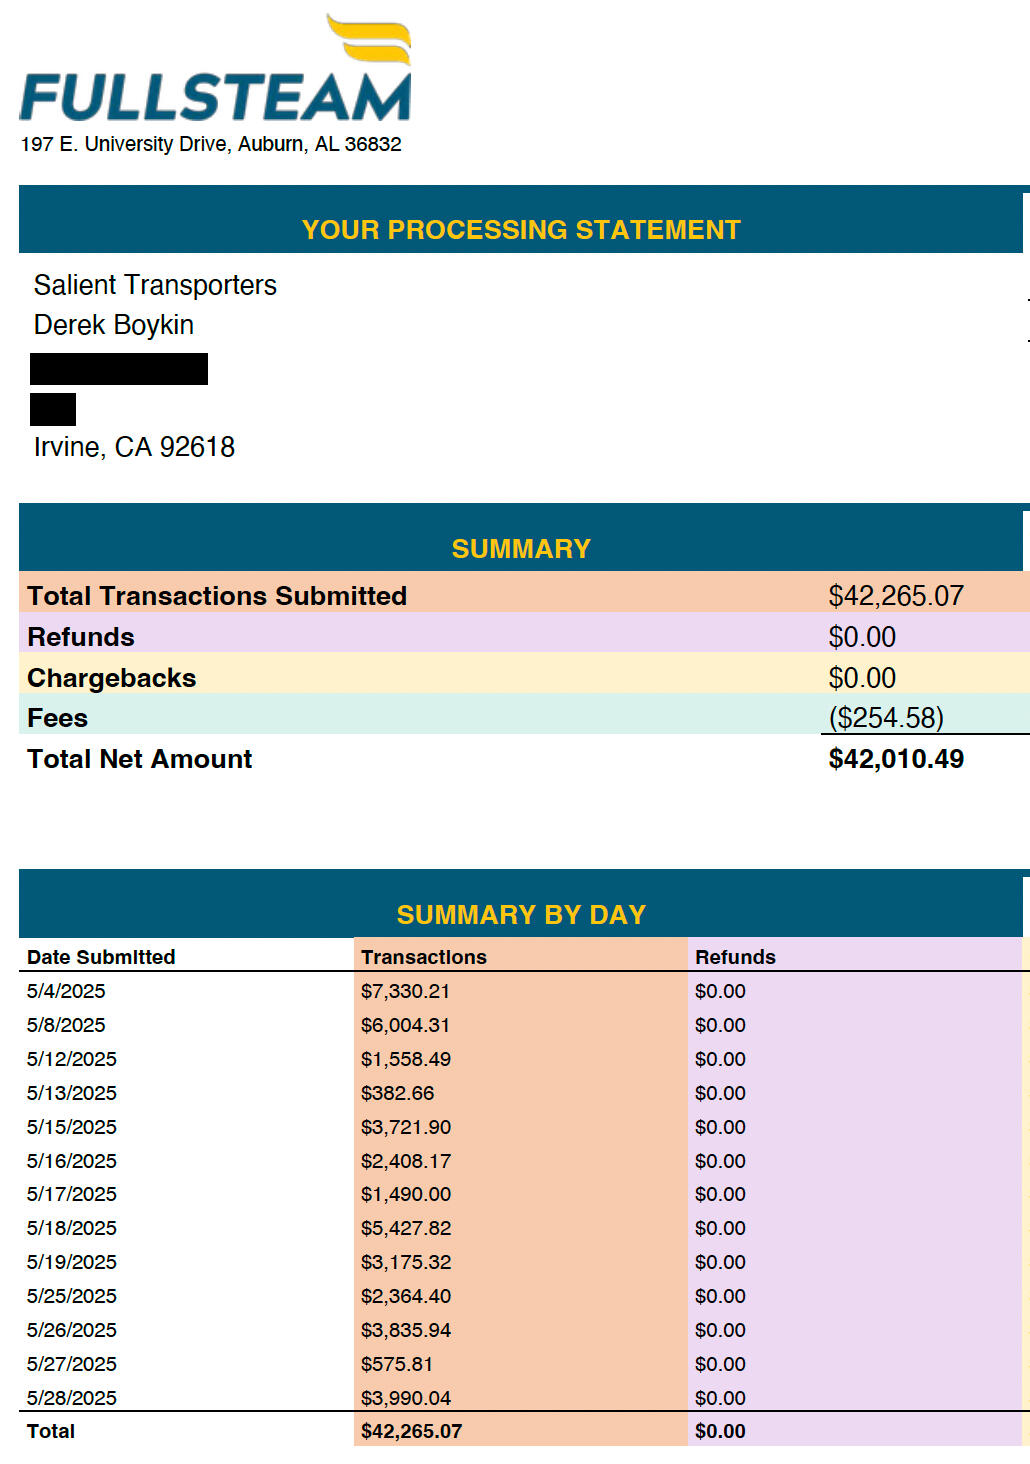The height and width of the screenshot is (1464, 1030).
Task: Select the Derek Boykin contact name
Action: coord(114,325)
